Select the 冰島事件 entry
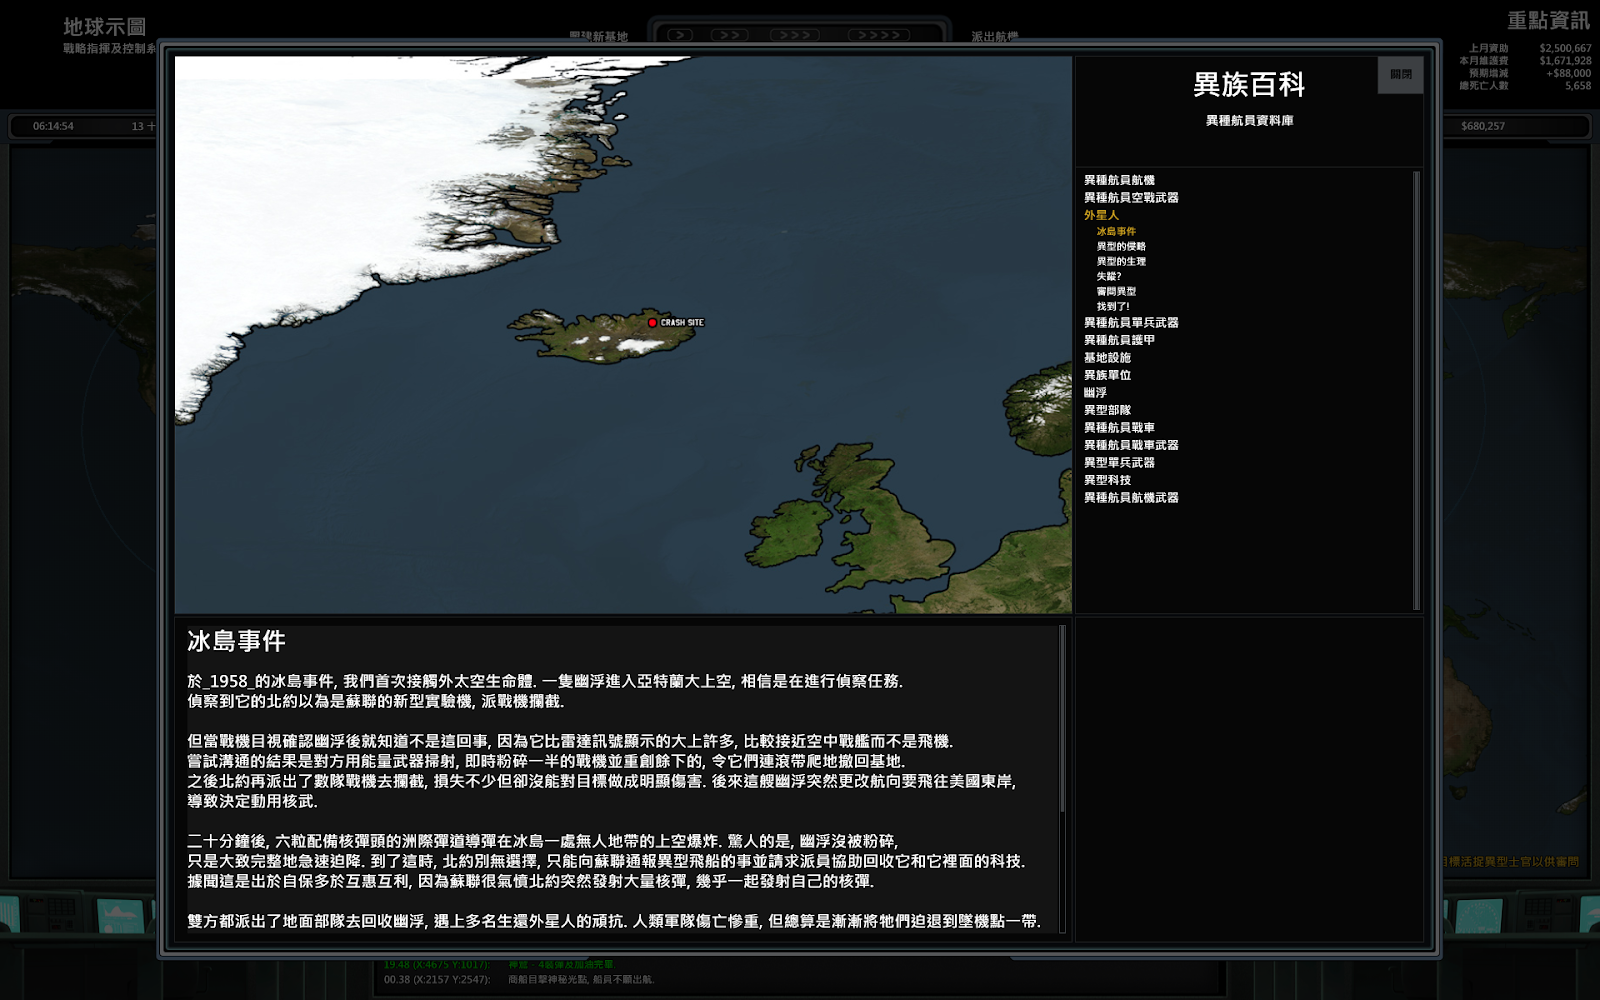 click(1116, 231)
